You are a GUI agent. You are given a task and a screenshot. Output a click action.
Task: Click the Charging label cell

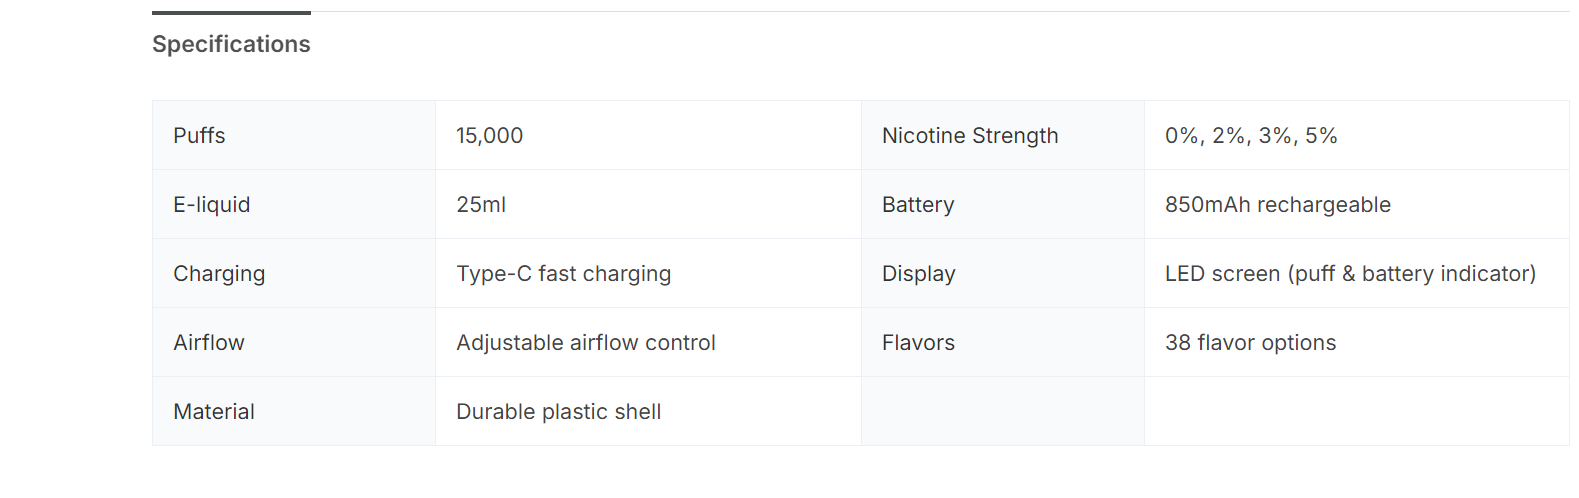219,274
